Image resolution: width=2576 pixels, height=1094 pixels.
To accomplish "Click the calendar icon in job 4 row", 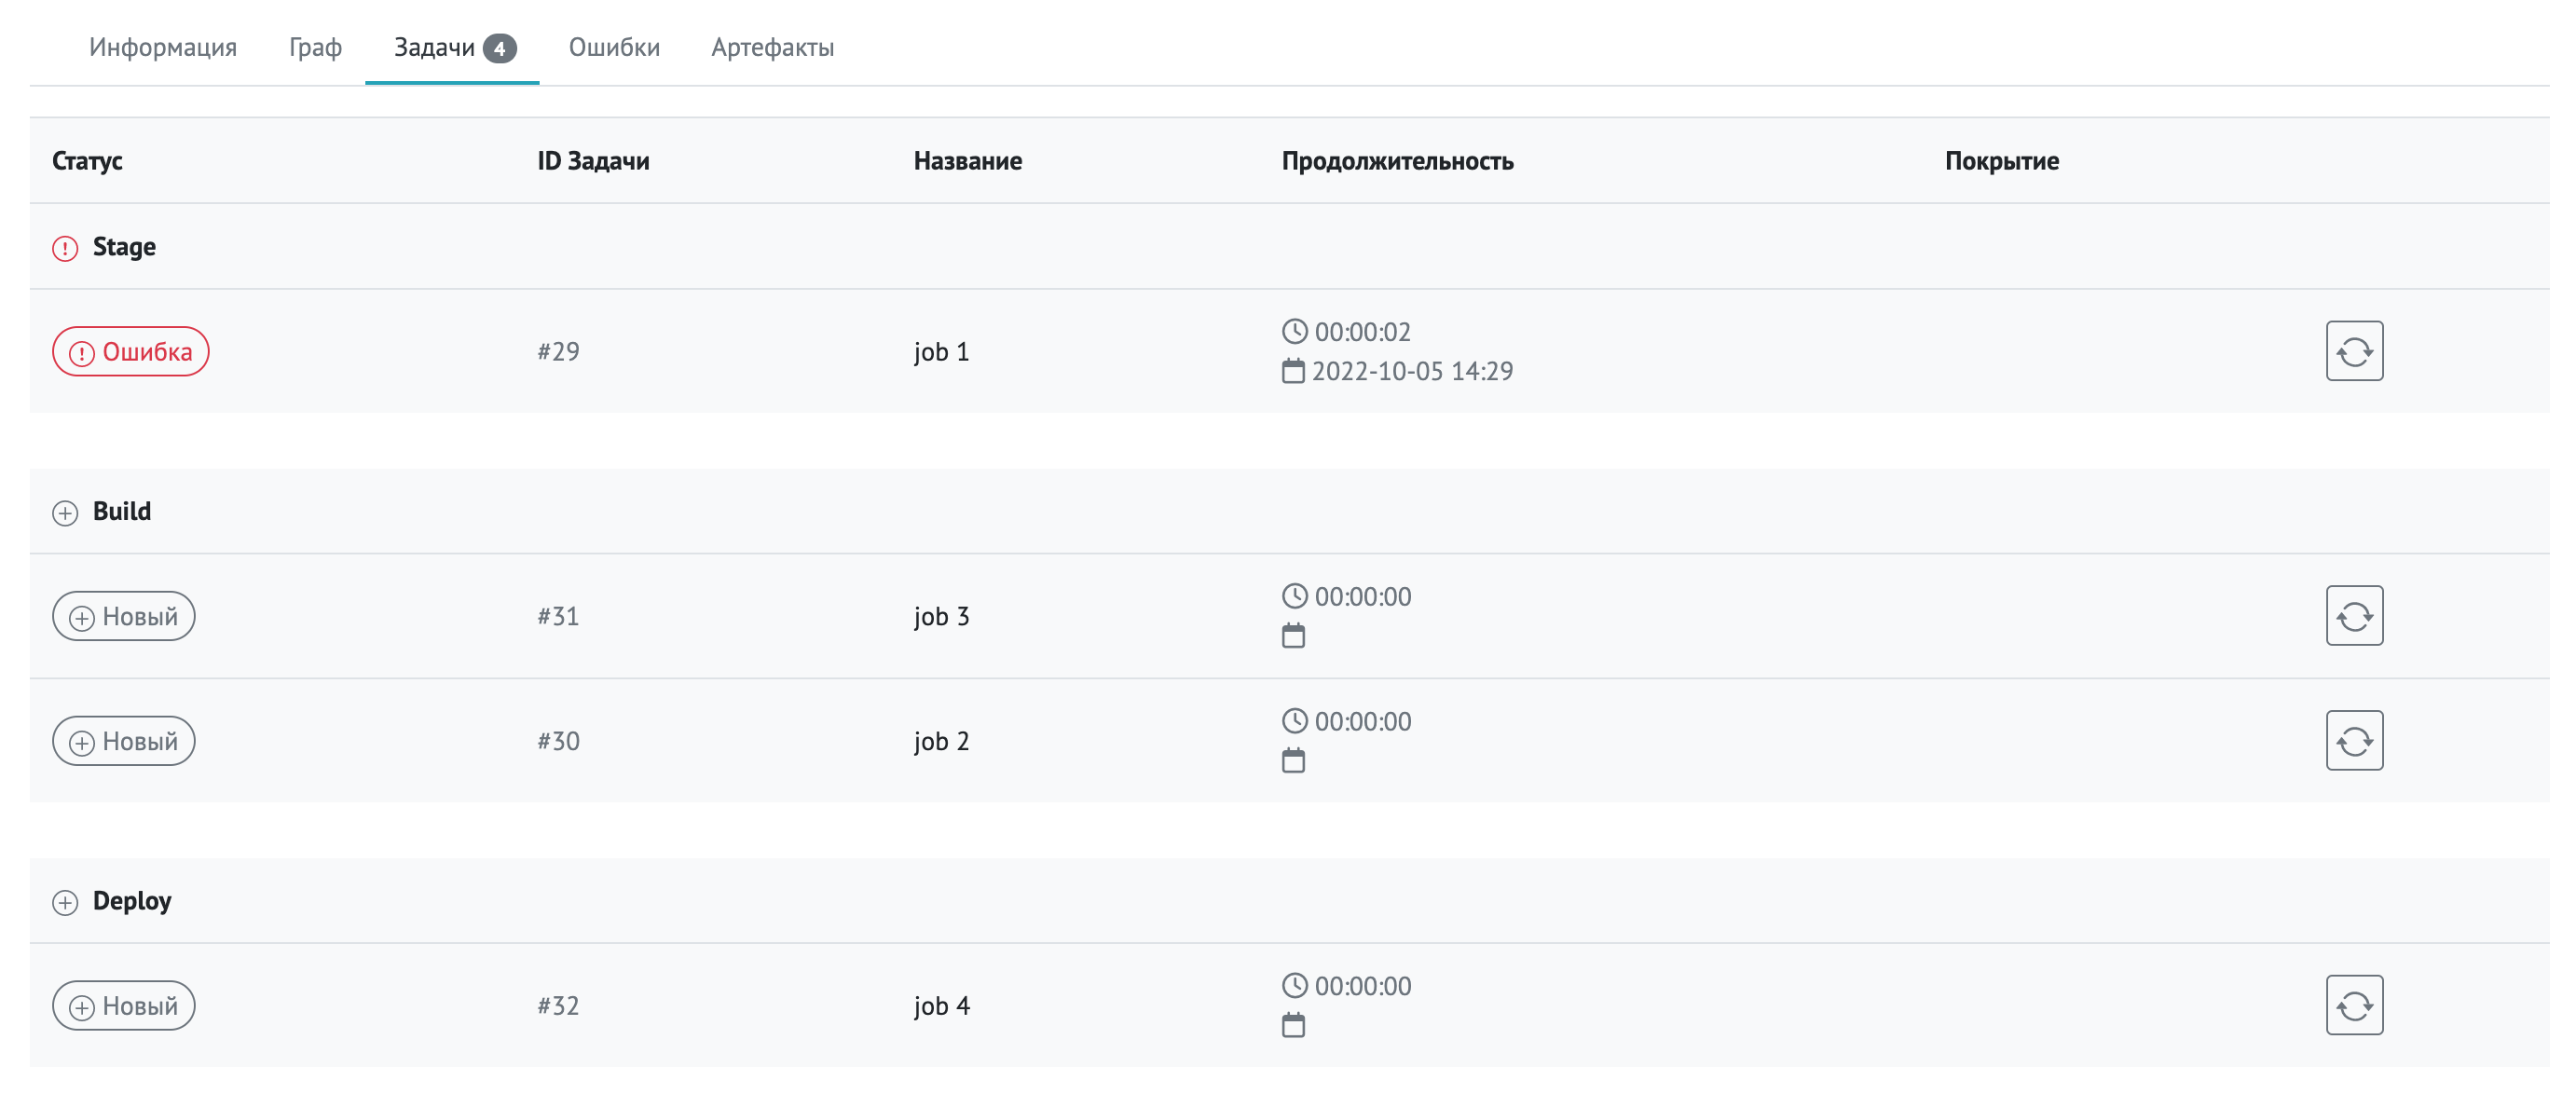I will (1293, 1025).
